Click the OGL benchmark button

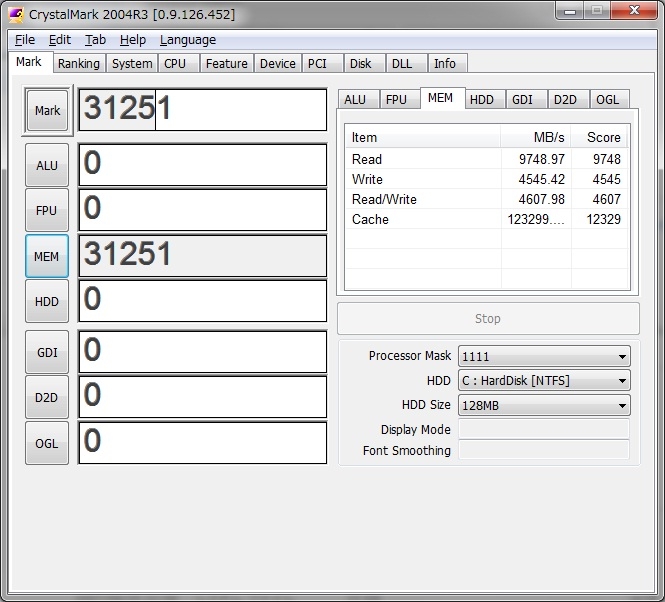(47, 443)
